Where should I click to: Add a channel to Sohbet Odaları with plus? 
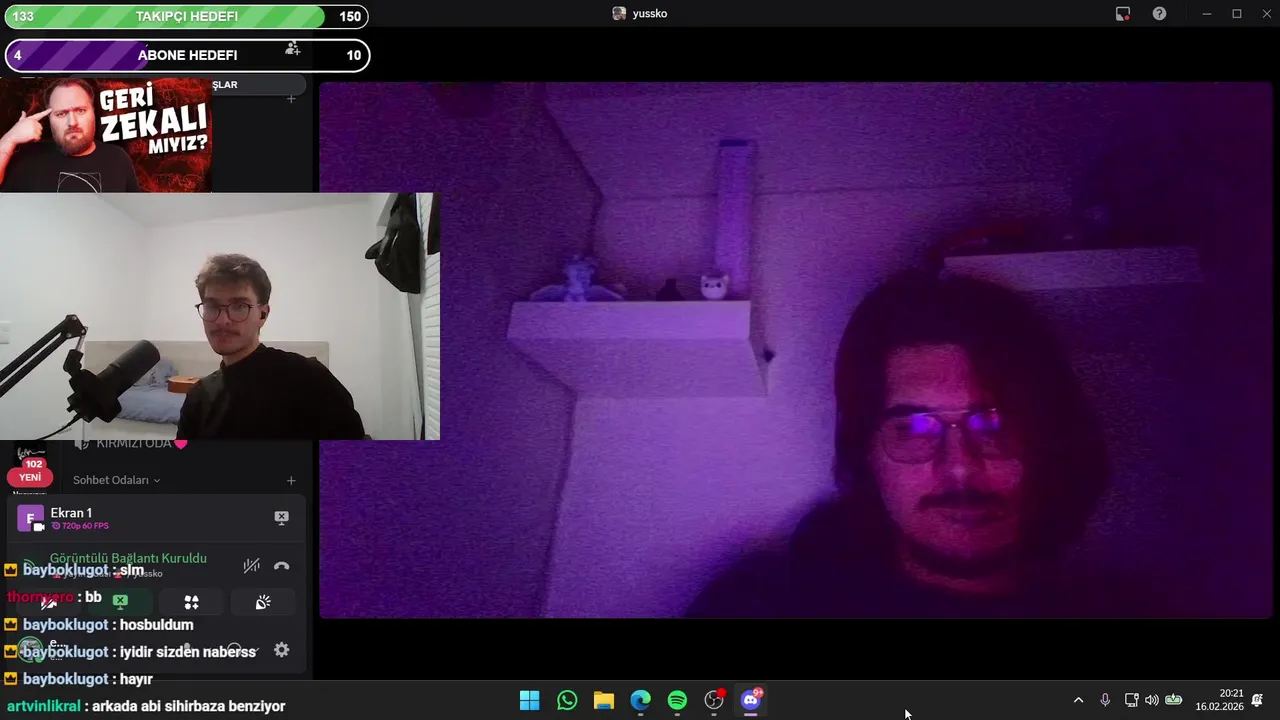291,481
